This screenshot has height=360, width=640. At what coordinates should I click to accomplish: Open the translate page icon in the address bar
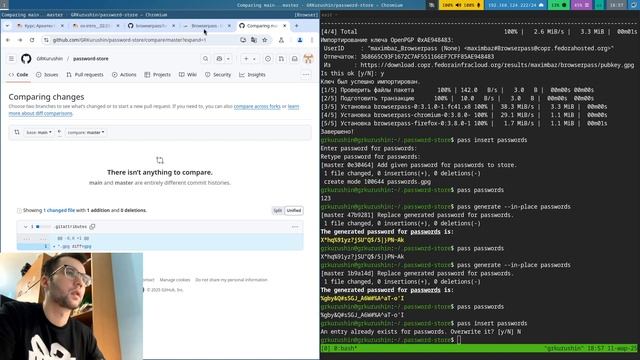click(254, 40)
